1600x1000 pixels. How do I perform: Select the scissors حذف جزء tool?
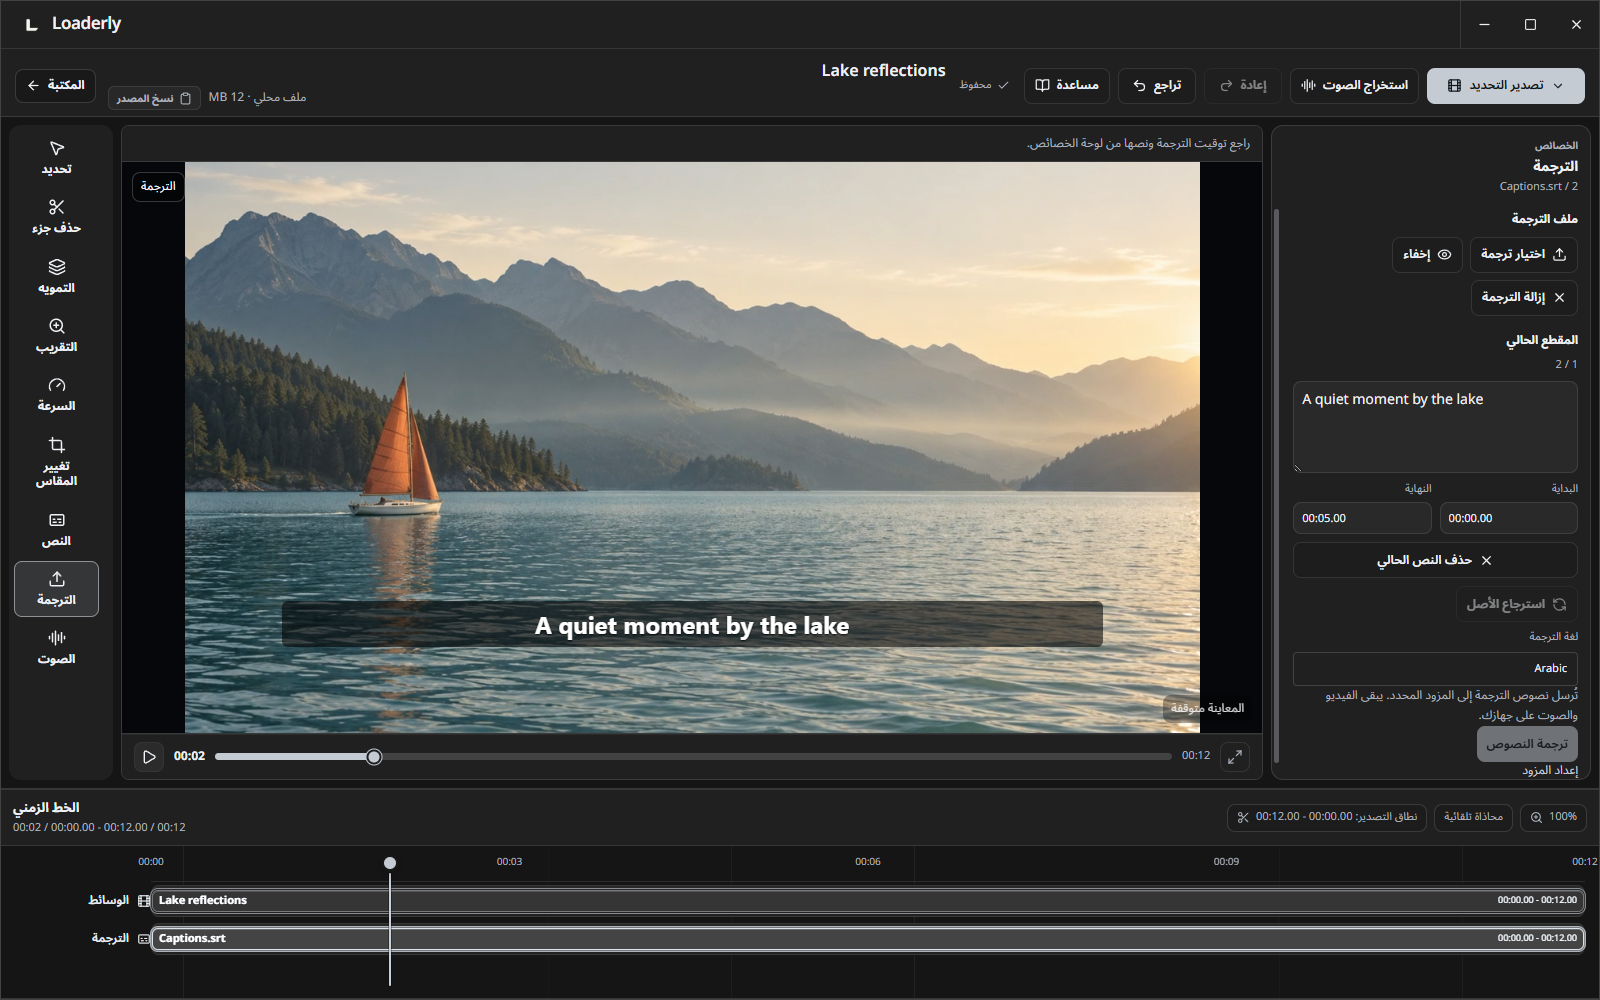click(56, 217)
